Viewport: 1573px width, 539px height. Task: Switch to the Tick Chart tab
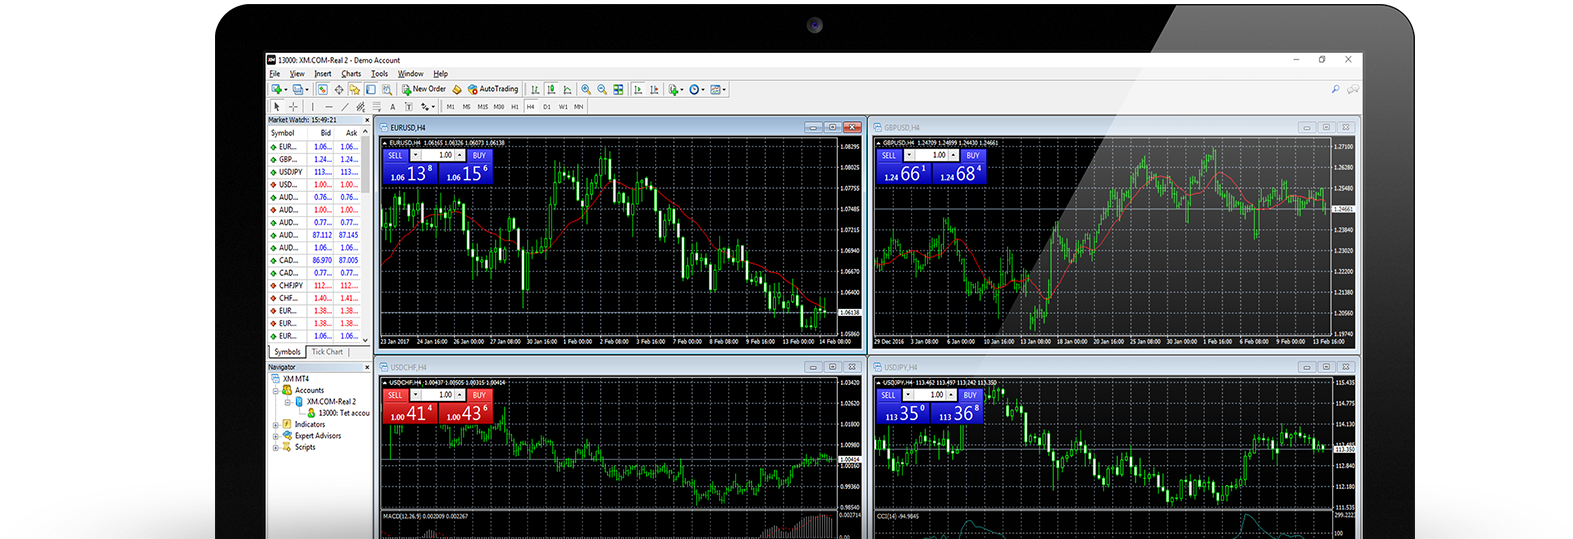click(327, 352)
